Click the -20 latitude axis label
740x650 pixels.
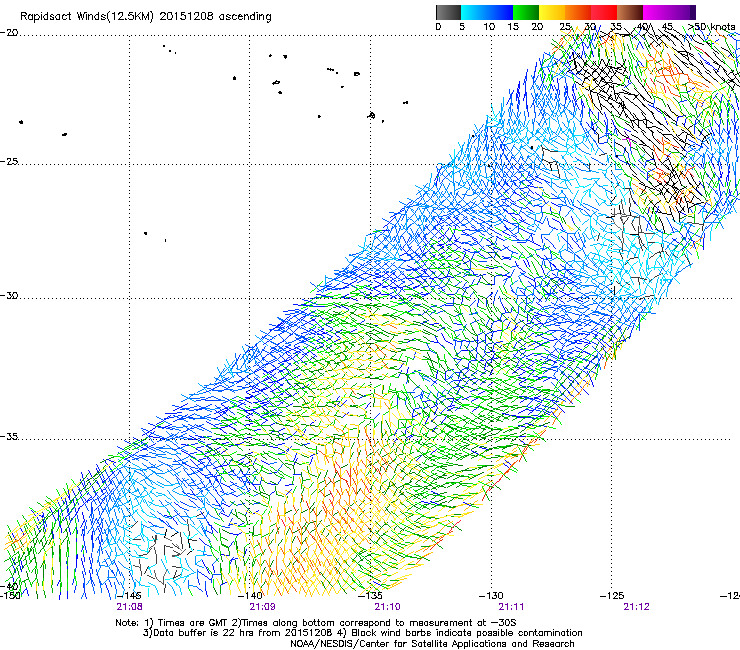click(x=9, y=33)
